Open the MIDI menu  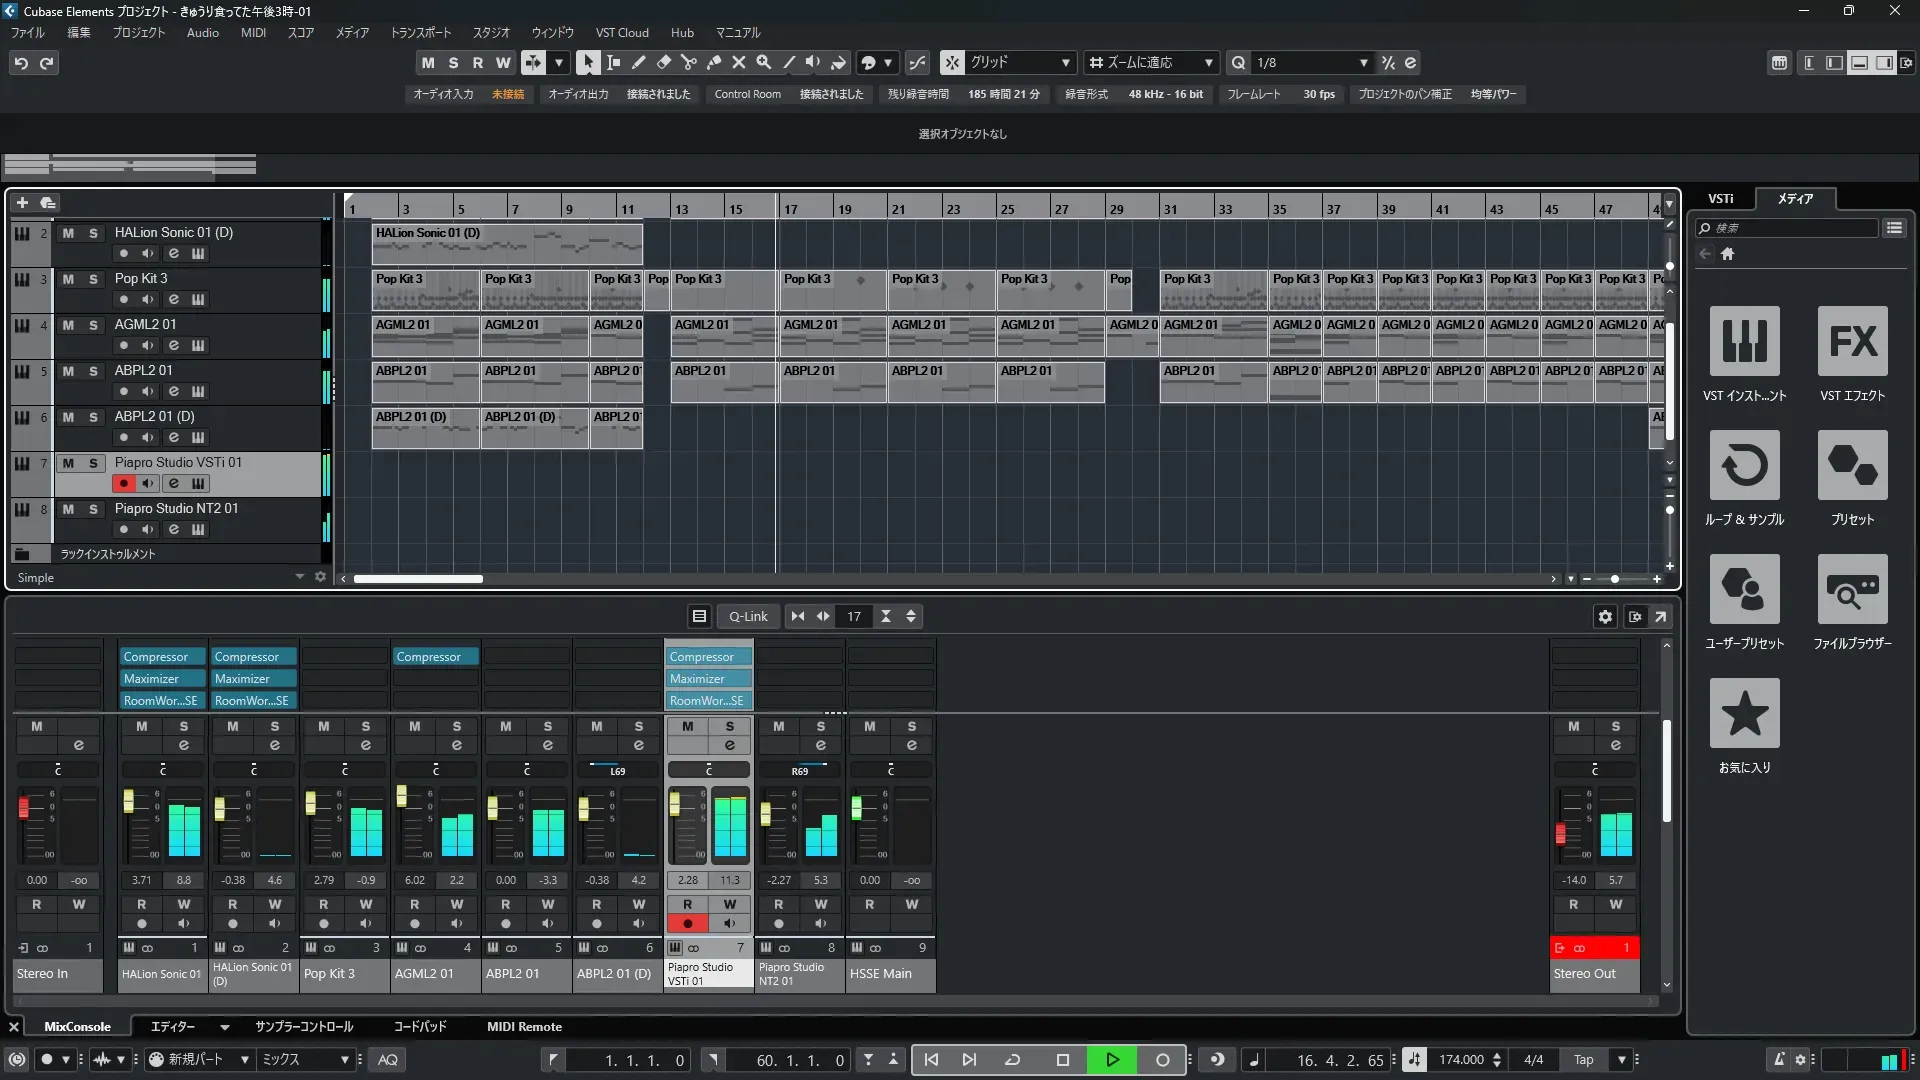coord(253,33)
